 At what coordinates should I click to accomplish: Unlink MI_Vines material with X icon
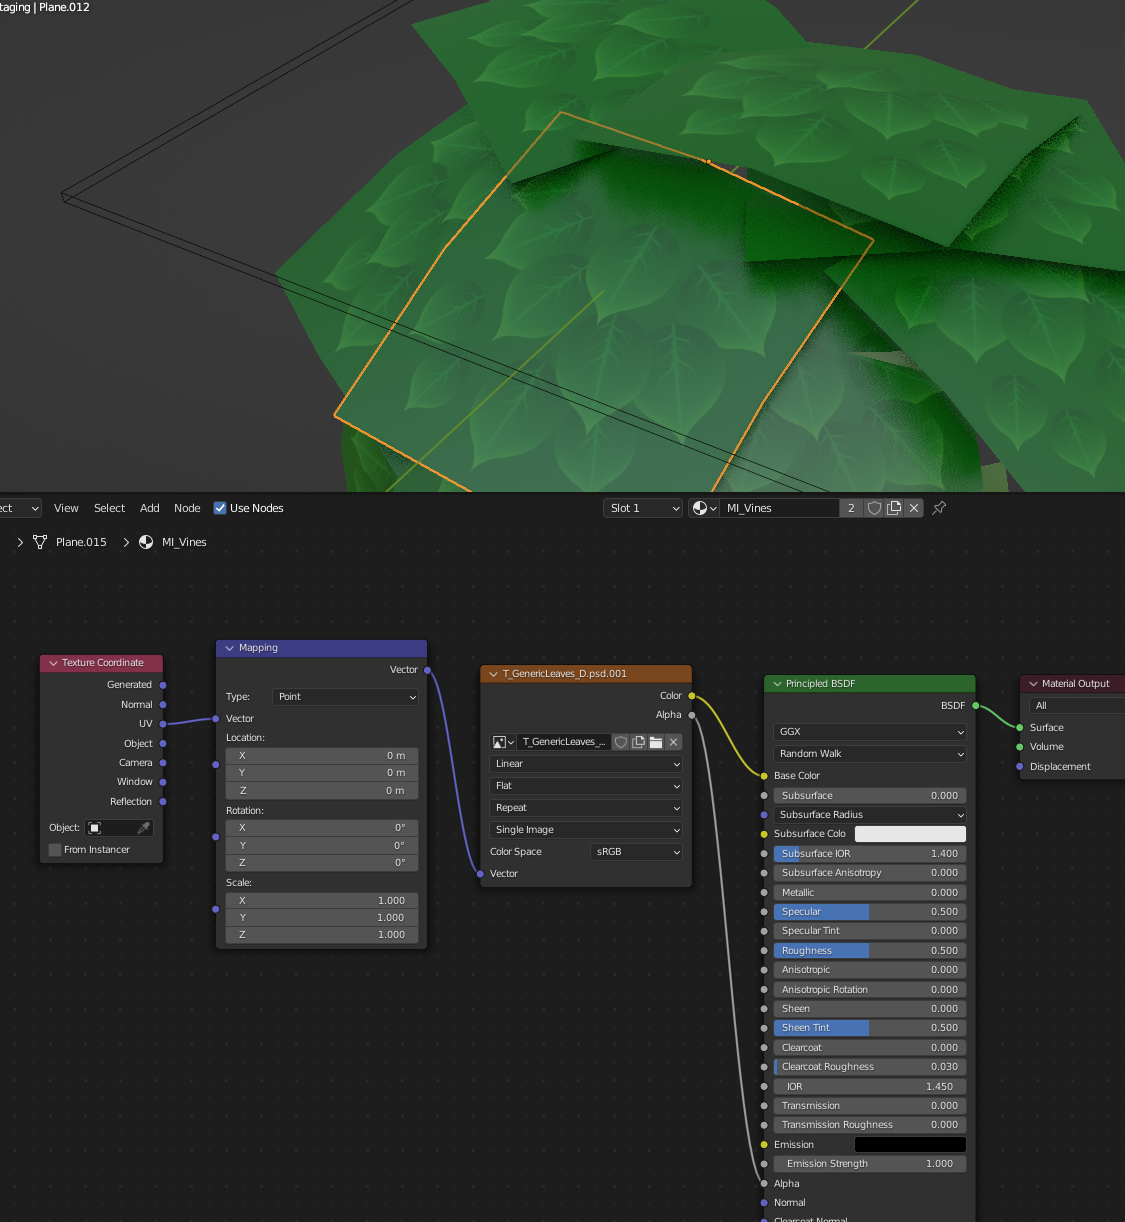914,508
